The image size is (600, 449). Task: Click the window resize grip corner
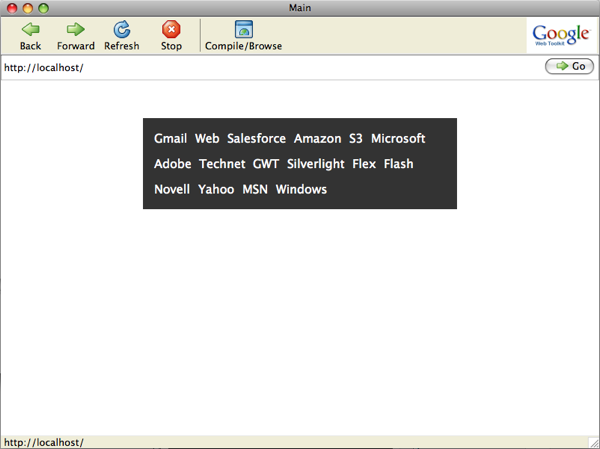click(x=593, y=442)
